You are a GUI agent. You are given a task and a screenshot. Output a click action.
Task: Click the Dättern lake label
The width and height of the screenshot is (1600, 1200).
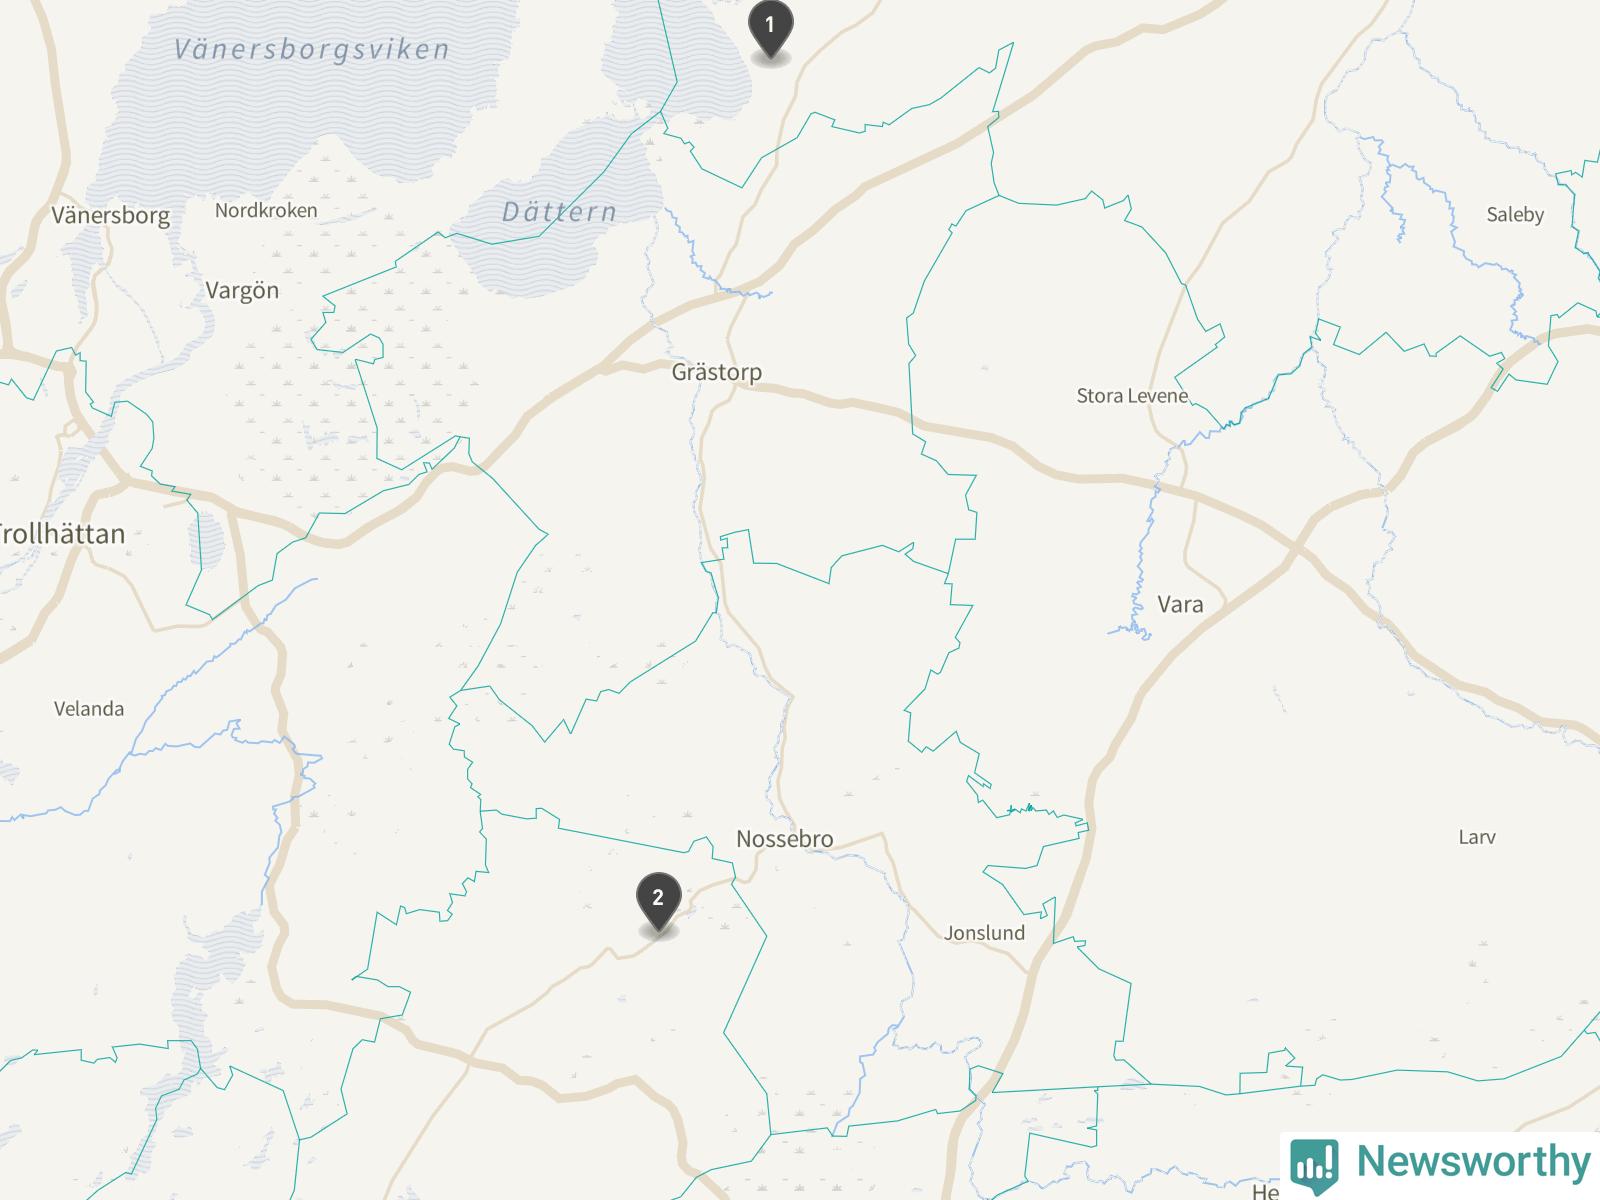(559, 212)
